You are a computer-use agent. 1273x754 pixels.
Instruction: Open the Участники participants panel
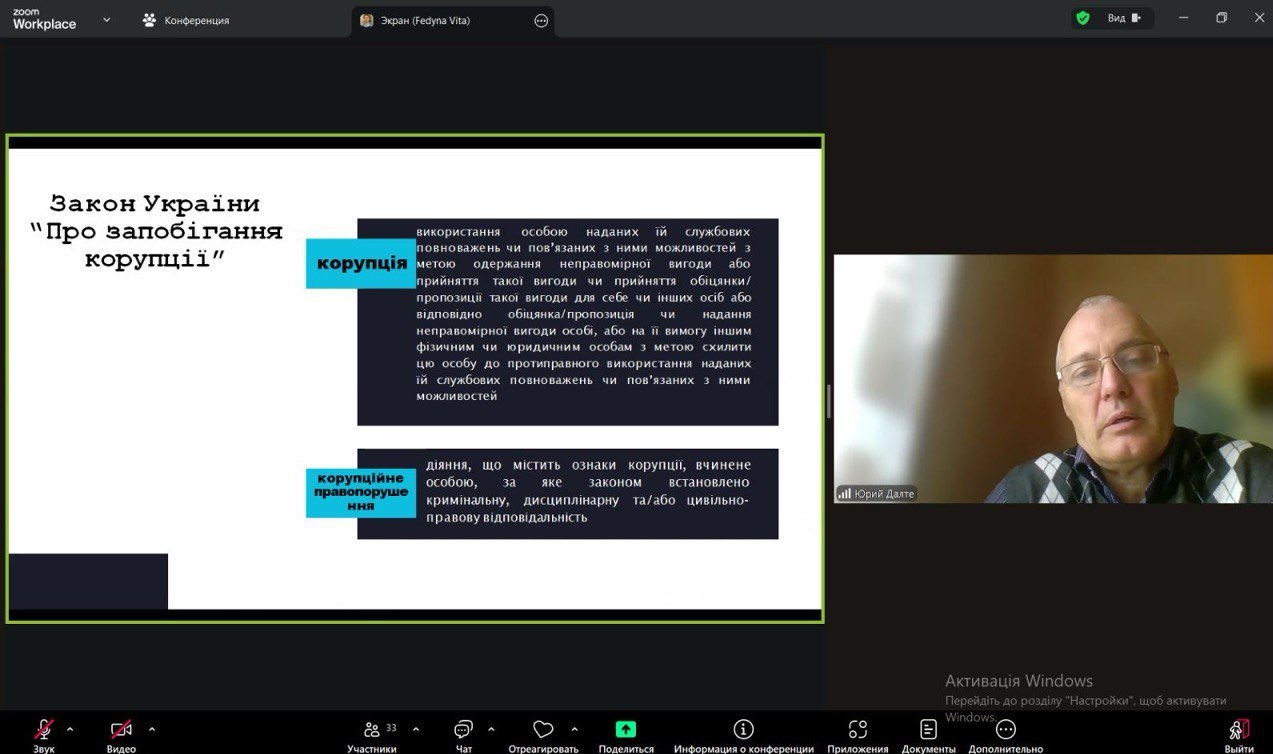372,730
